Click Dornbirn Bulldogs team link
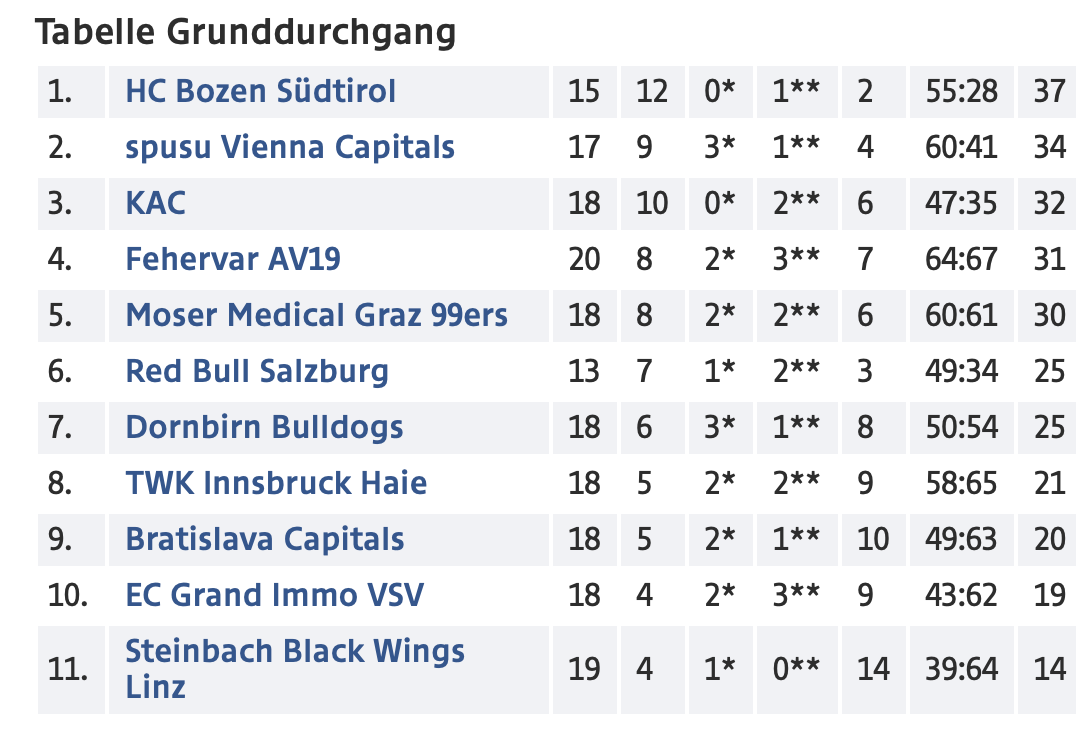The width and height of the screenshot is (1086, 734). pyautogui.click(x=264, y=428)
